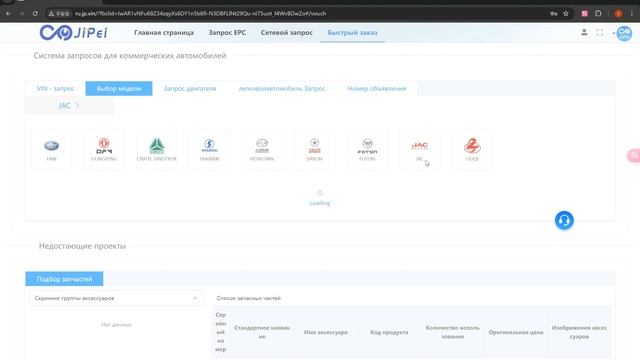Select the Foton brand logo
640x360 pixels.
pos(367,149)
